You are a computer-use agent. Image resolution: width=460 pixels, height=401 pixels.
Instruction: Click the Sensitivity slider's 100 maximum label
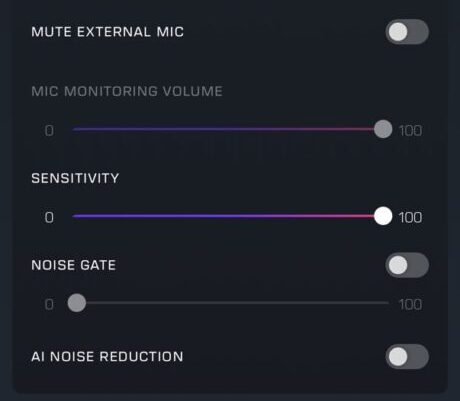tap(410, 218)
